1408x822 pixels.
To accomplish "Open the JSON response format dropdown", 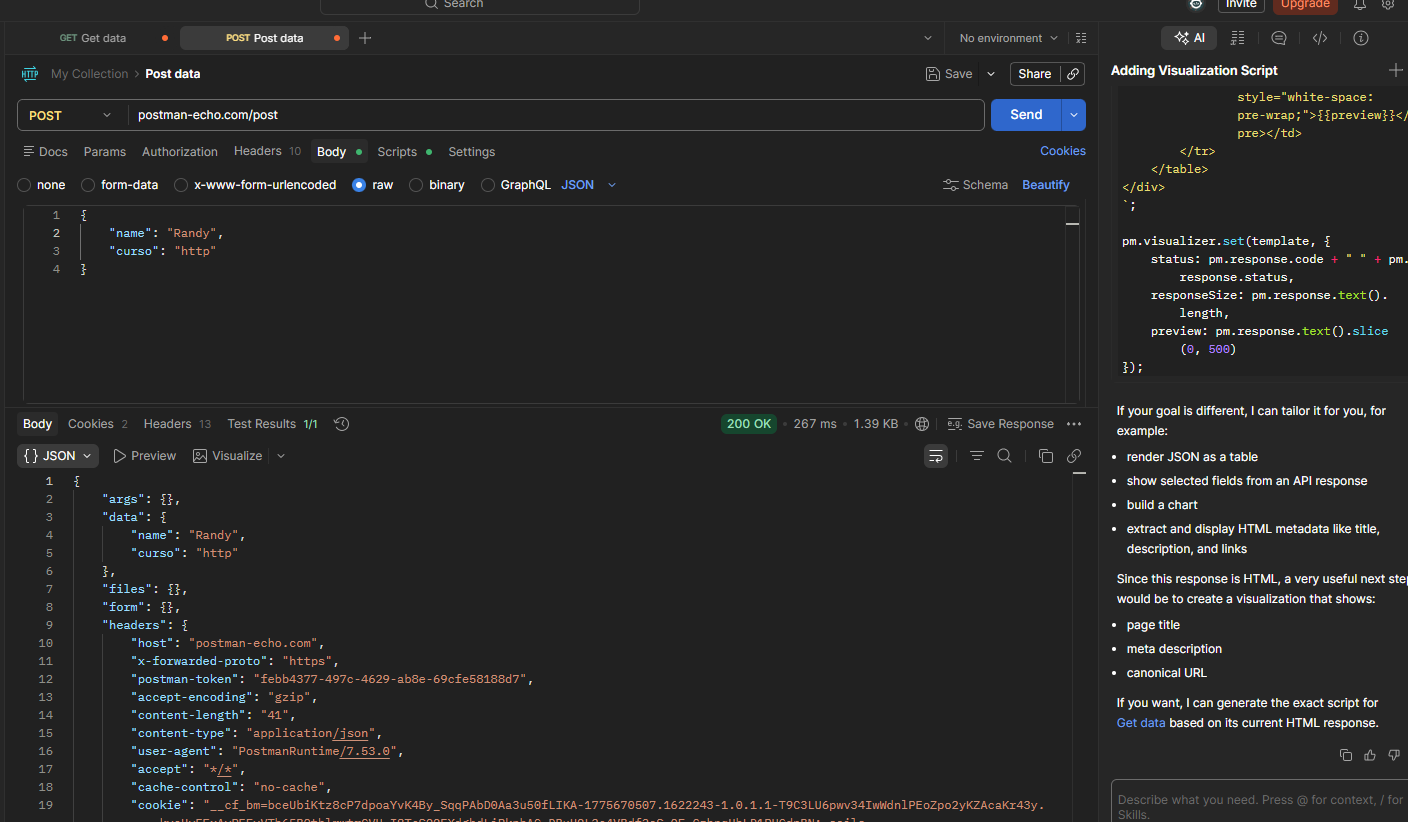I will (x=58, y=456).
